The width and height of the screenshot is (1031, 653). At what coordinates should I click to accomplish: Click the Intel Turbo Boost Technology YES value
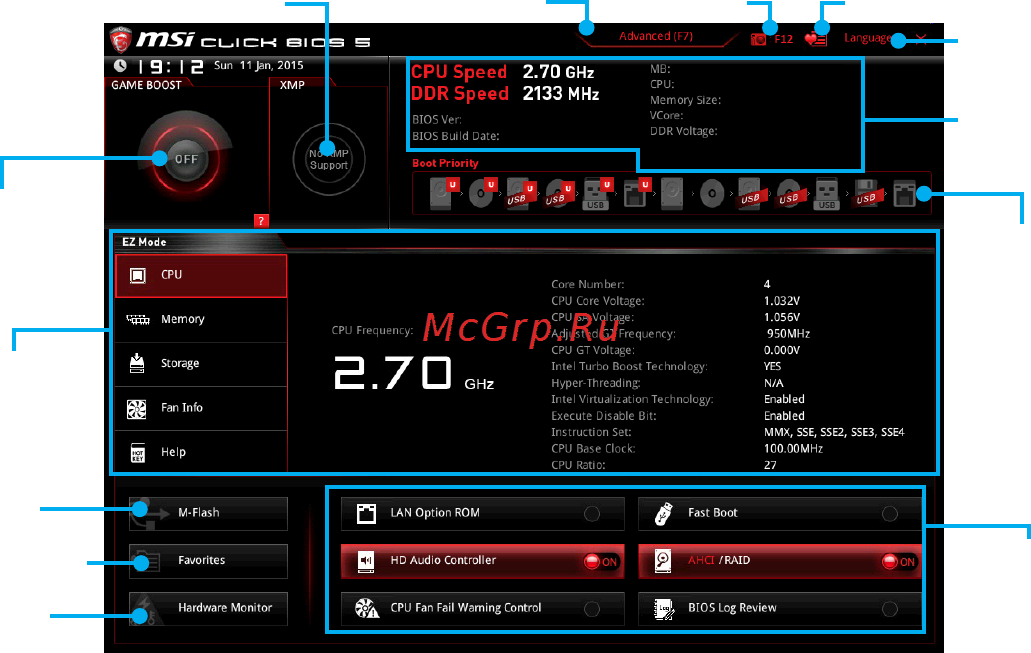(772, 366)
